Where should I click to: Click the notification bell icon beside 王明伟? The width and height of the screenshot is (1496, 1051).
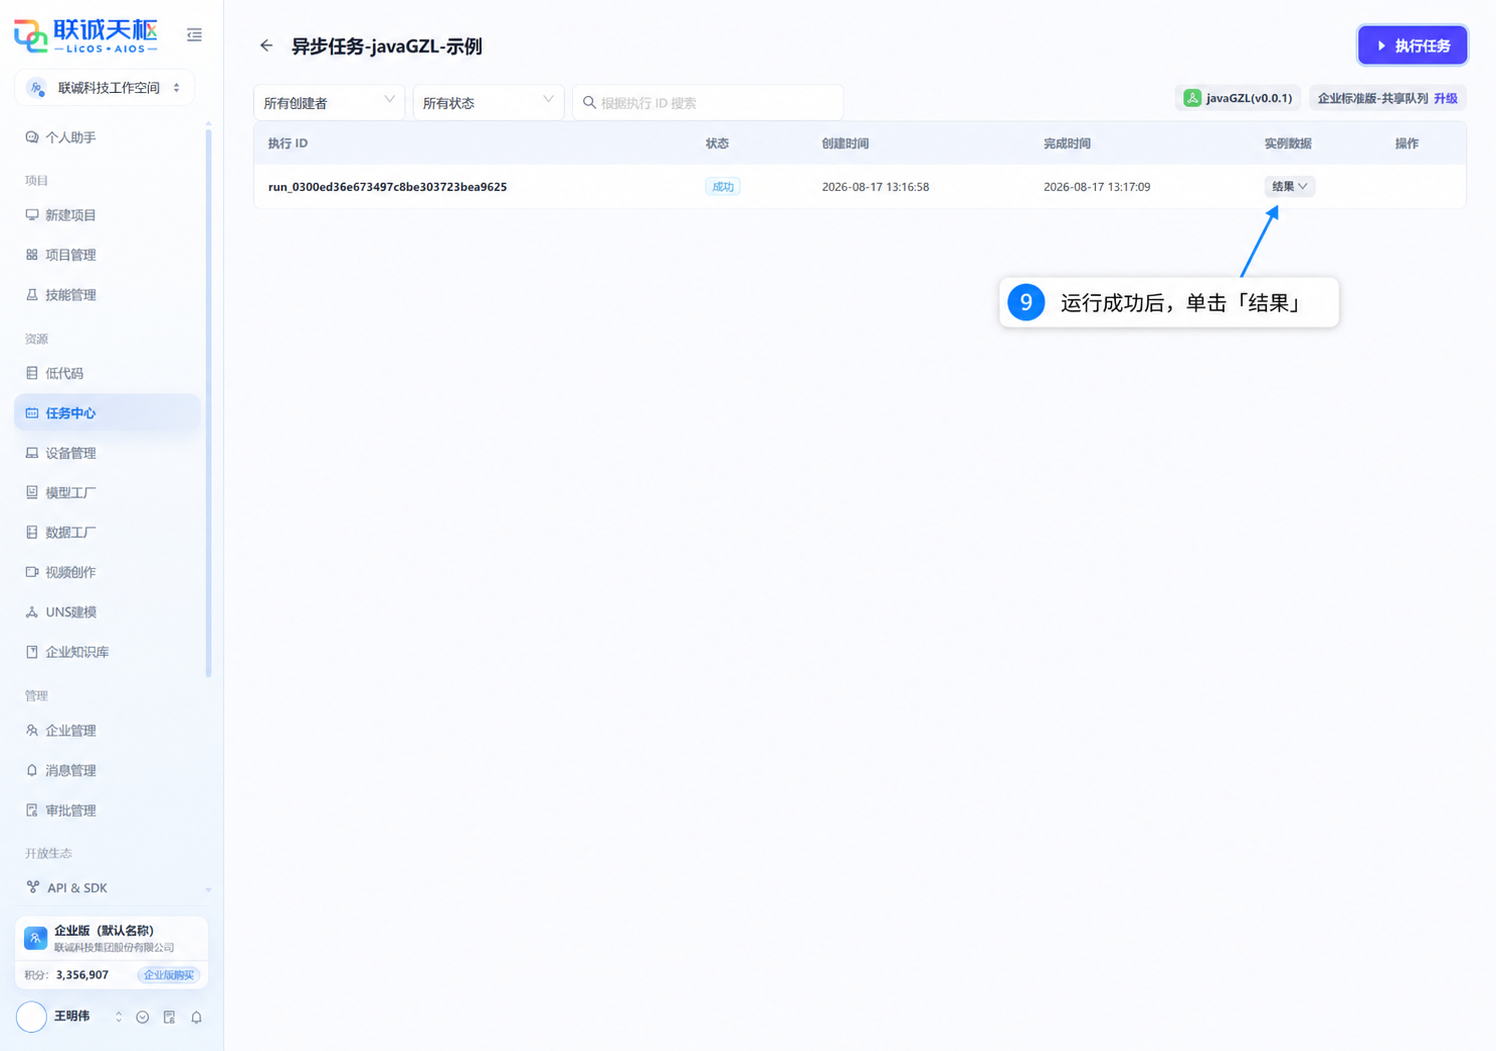[x=197, y=1017]
